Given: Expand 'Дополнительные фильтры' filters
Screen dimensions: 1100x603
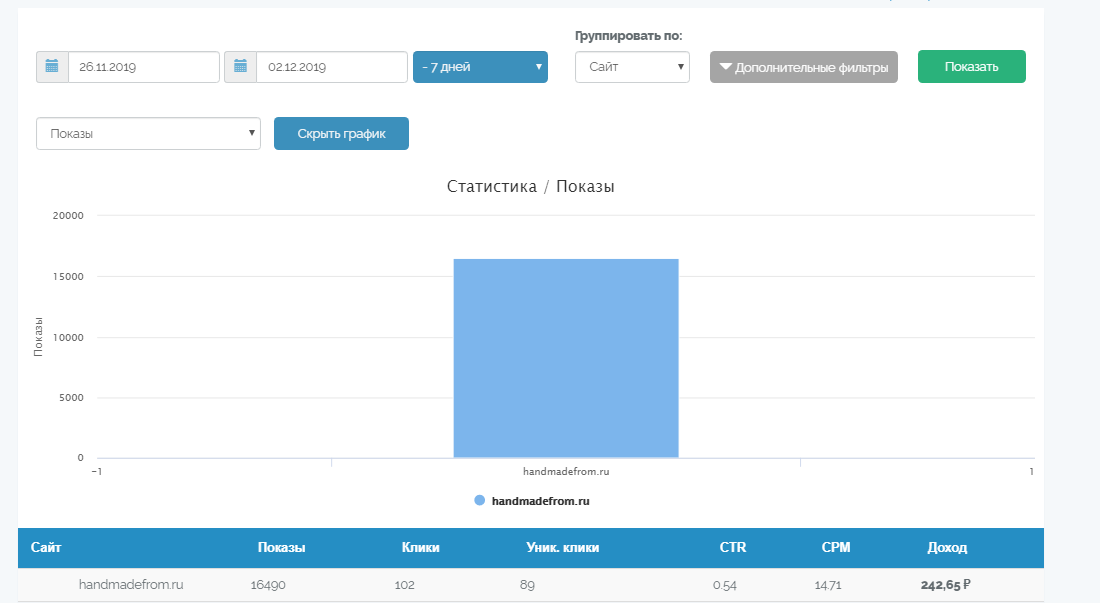Looking at the screenshot, I should click(x=804, y=67).
